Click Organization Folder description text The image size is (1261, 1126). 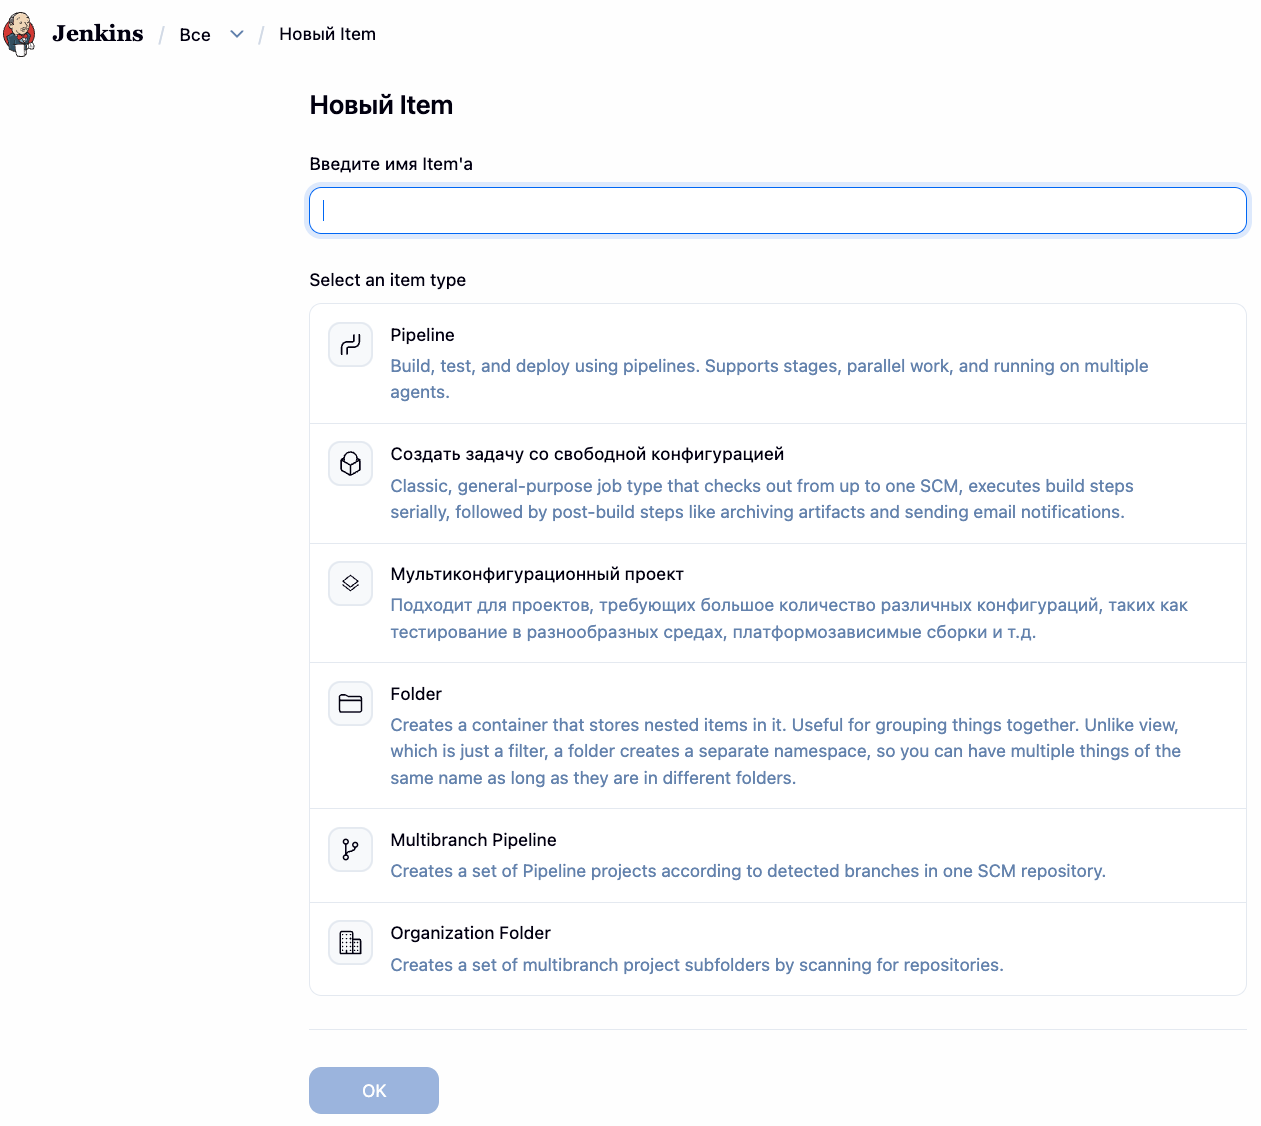(697, 965)
